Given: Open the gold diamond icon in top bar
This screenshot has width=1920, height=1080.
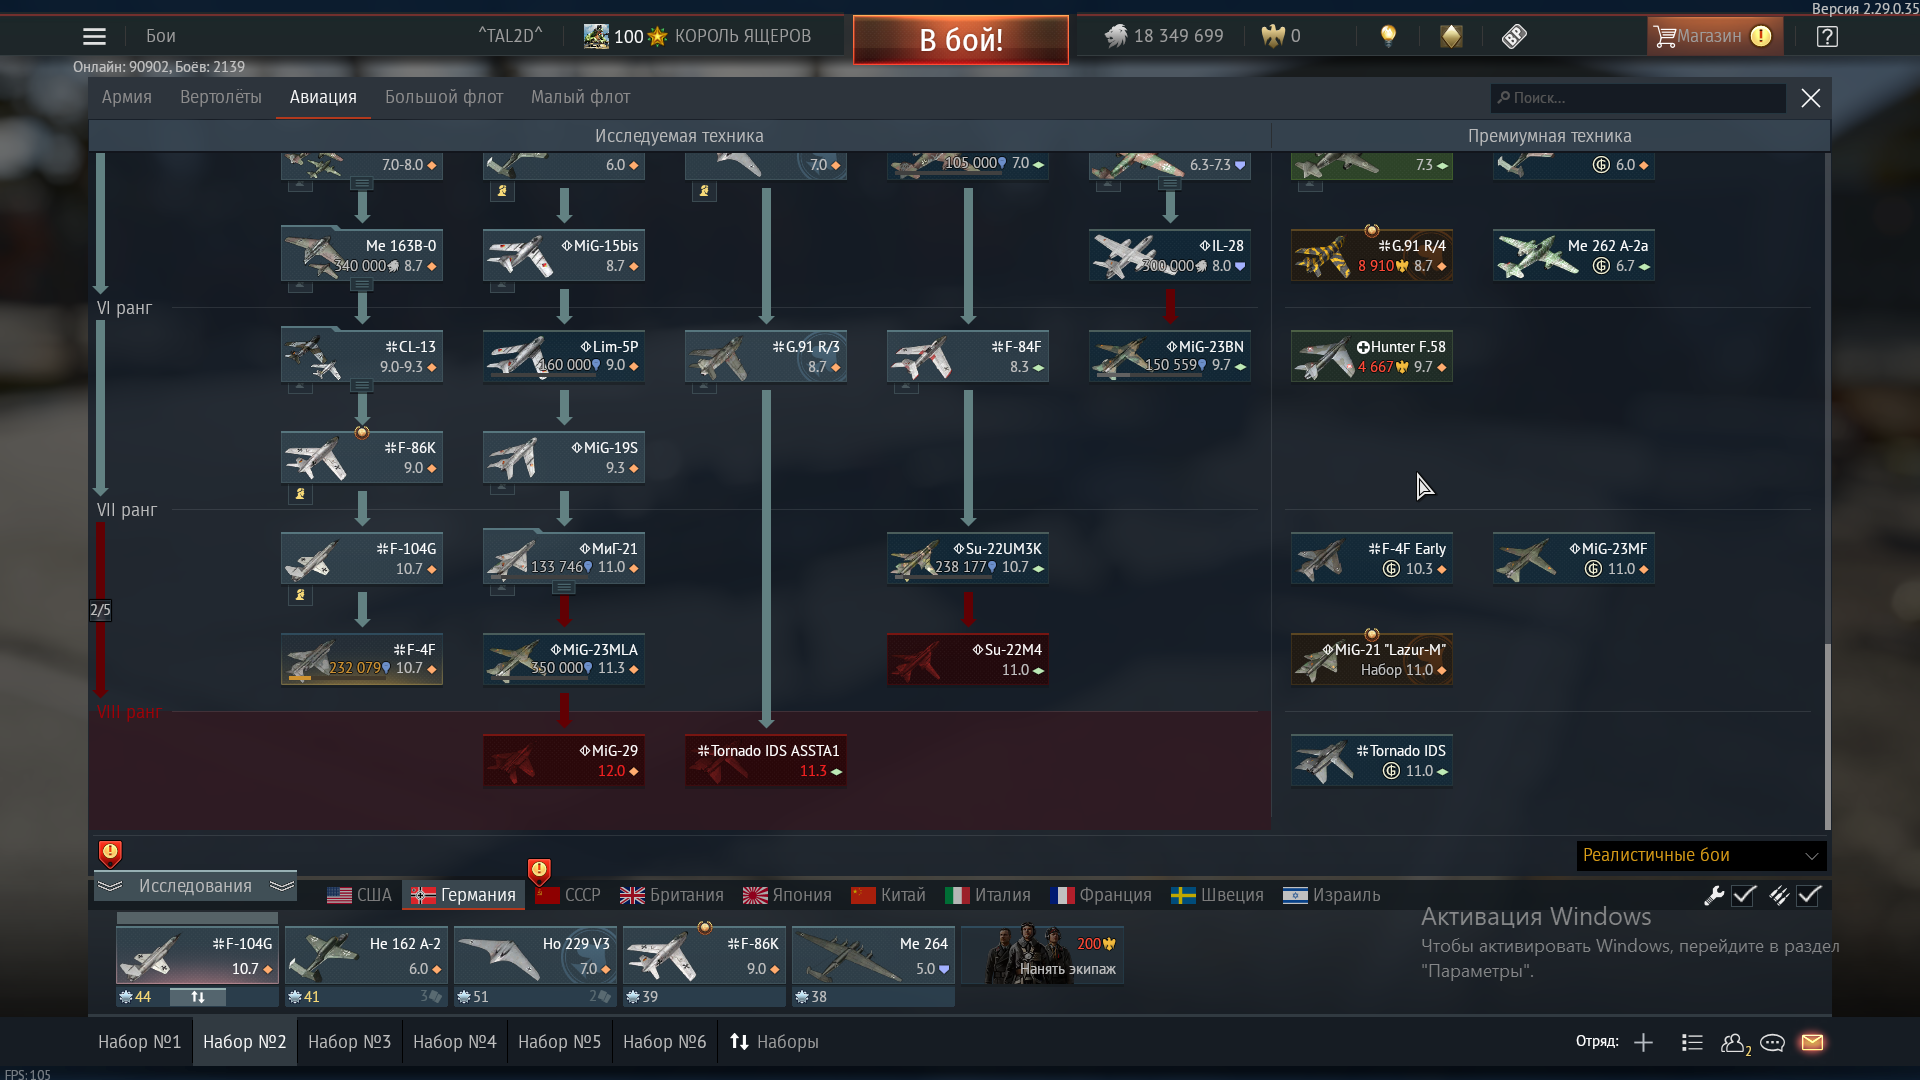Looking at the screenshot, I should coord(1451,36).
